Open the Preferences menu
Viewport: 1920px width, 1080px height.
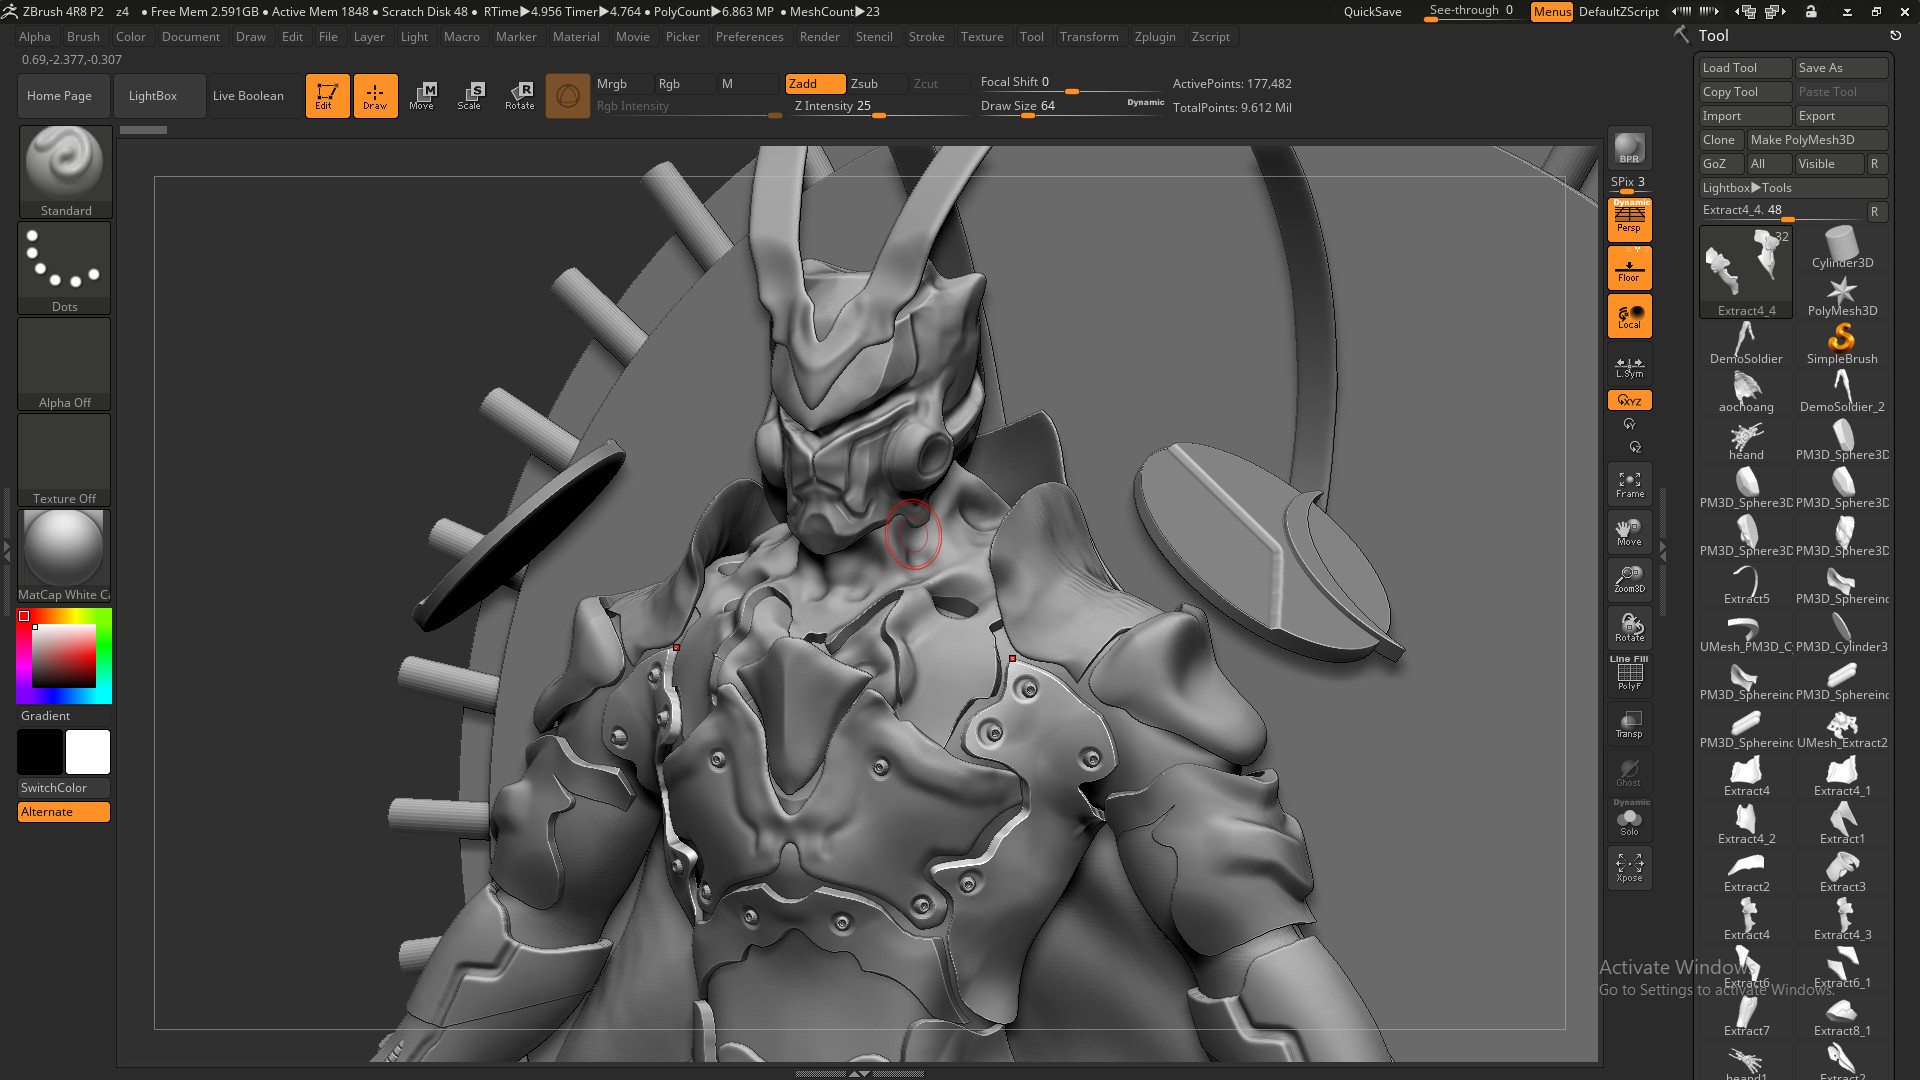[749, 37]
